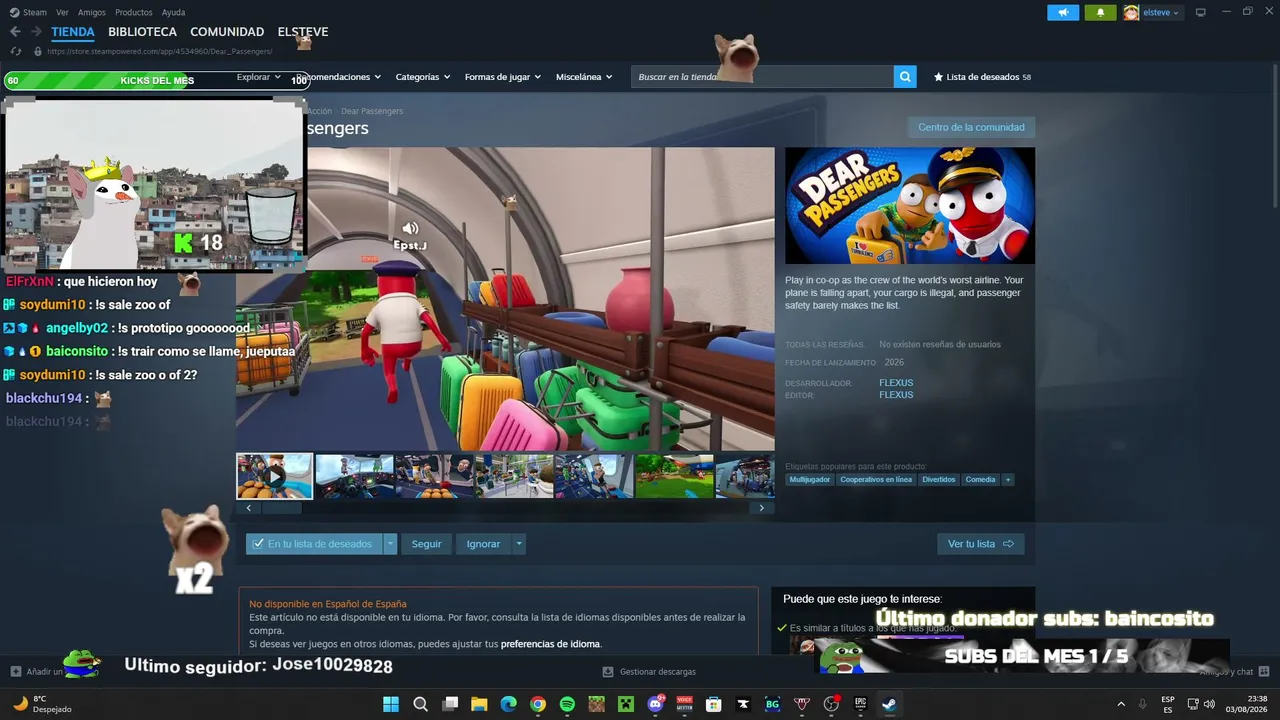Open the COMUNIDAD tab
Screen dimensions: 1280x720
point(227,32)
